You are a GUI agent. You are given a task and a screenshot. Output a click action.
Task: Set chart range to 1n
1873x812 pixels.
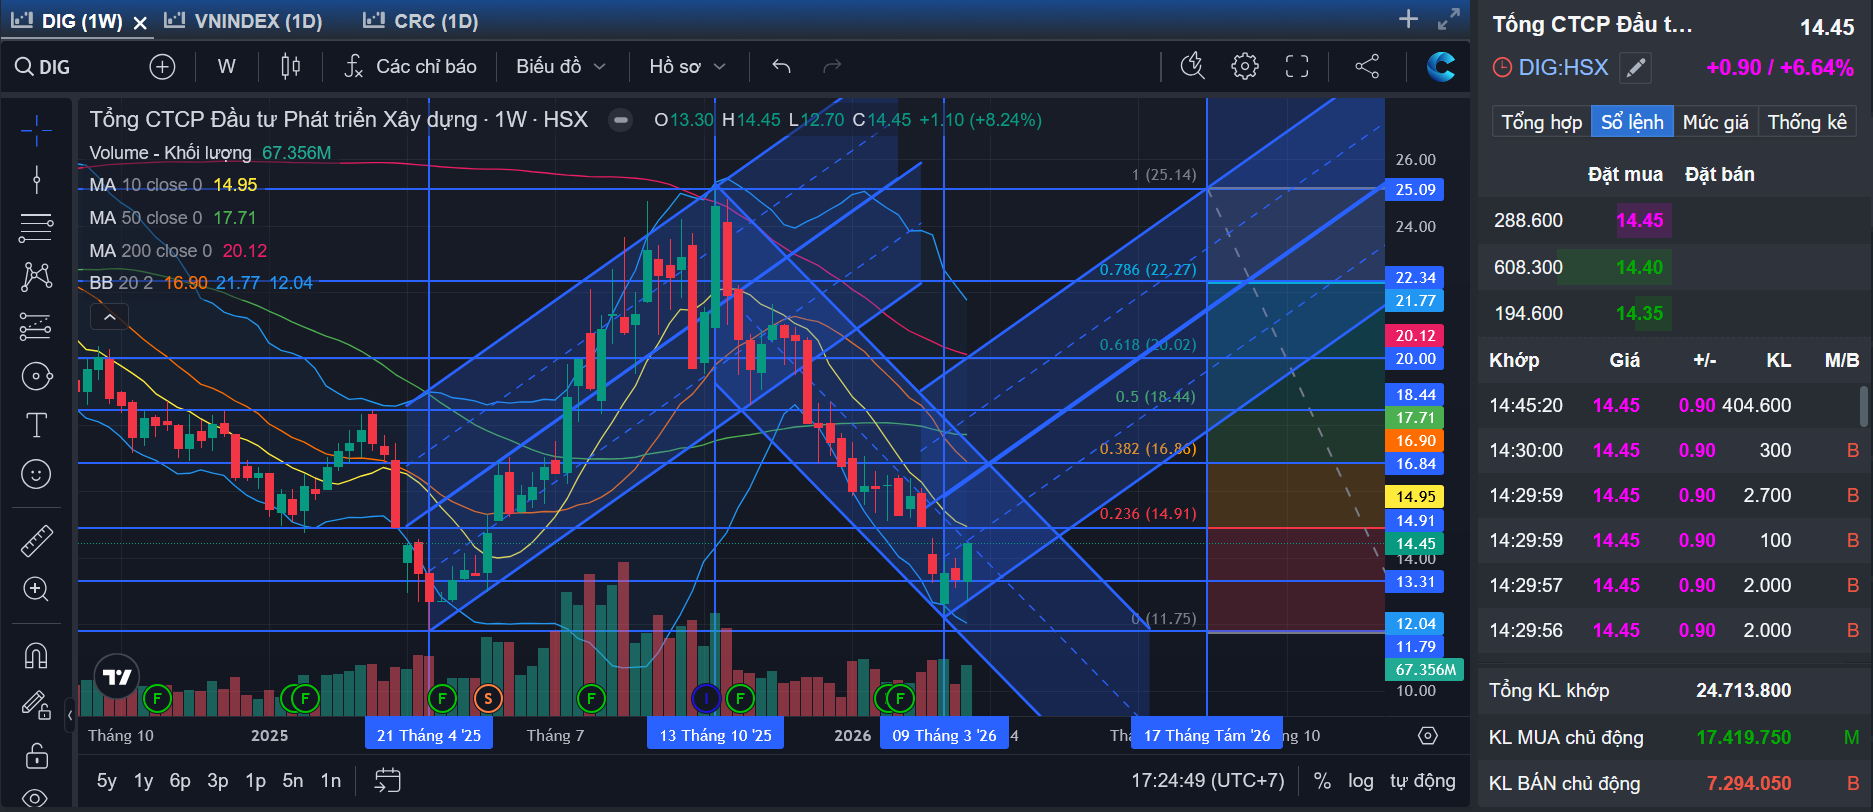[331, 781]
